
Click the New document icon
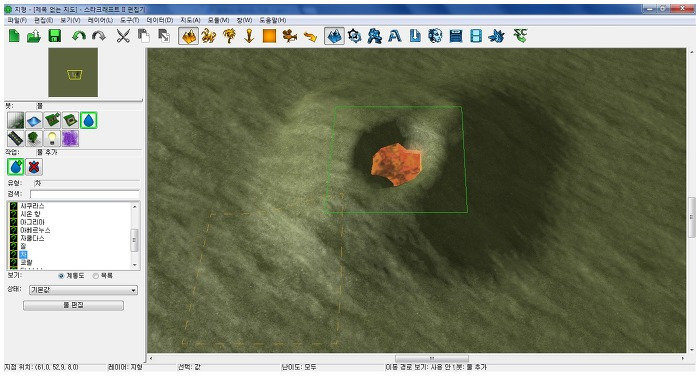click(x=14, y=36)
